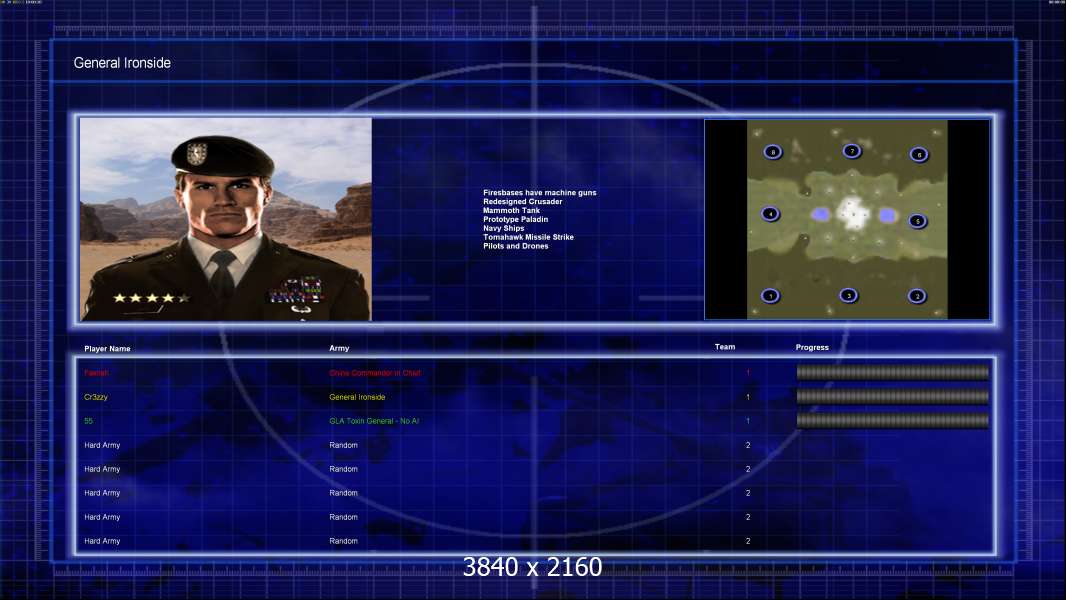Screen dimensions: 1066x600
Task: Click the "3840 x 2160" resolution label
Action: point(532,567)
